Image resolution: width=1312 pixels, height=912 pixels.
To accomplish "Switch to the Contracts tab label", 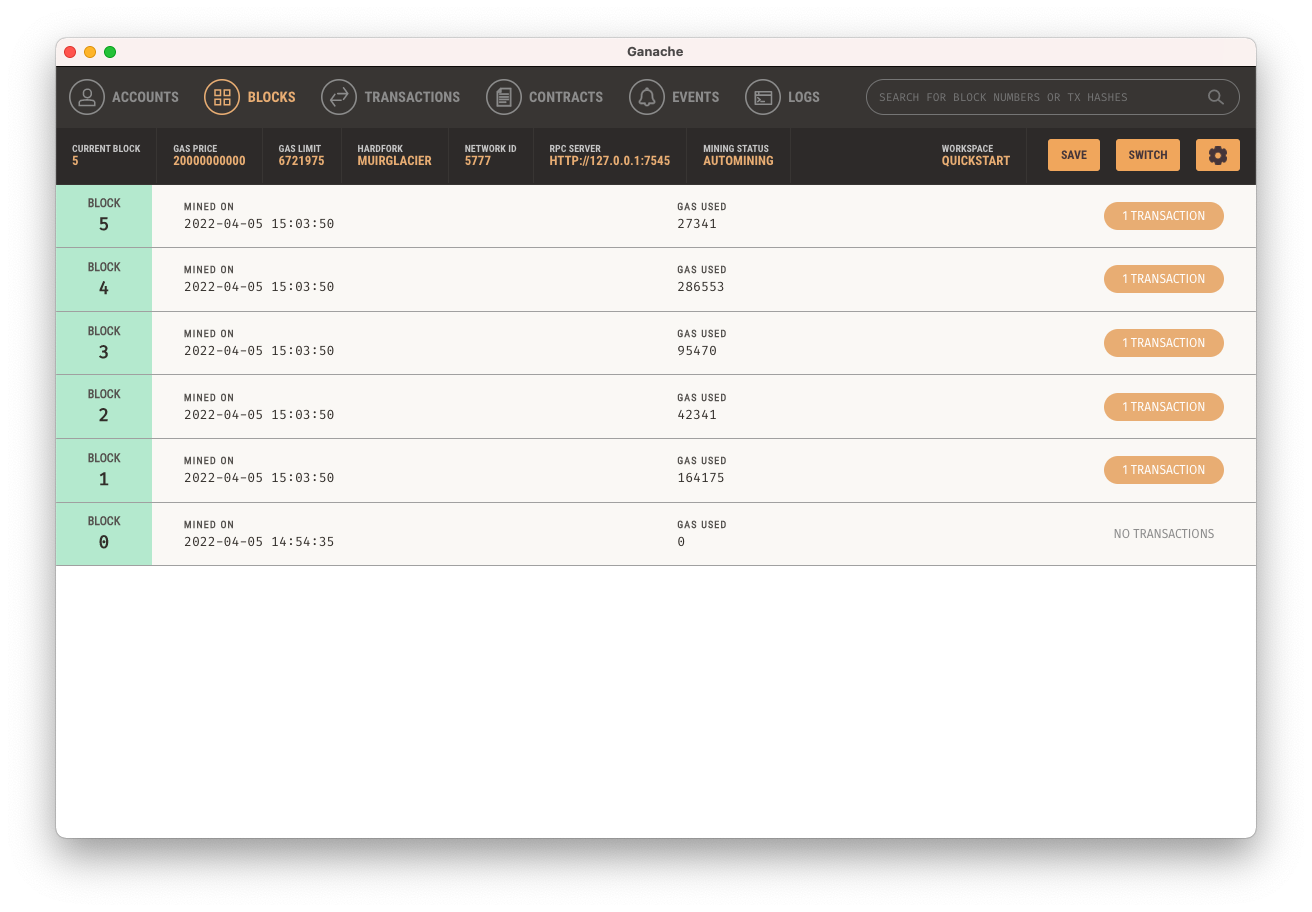I will click(x=566, y=97).
